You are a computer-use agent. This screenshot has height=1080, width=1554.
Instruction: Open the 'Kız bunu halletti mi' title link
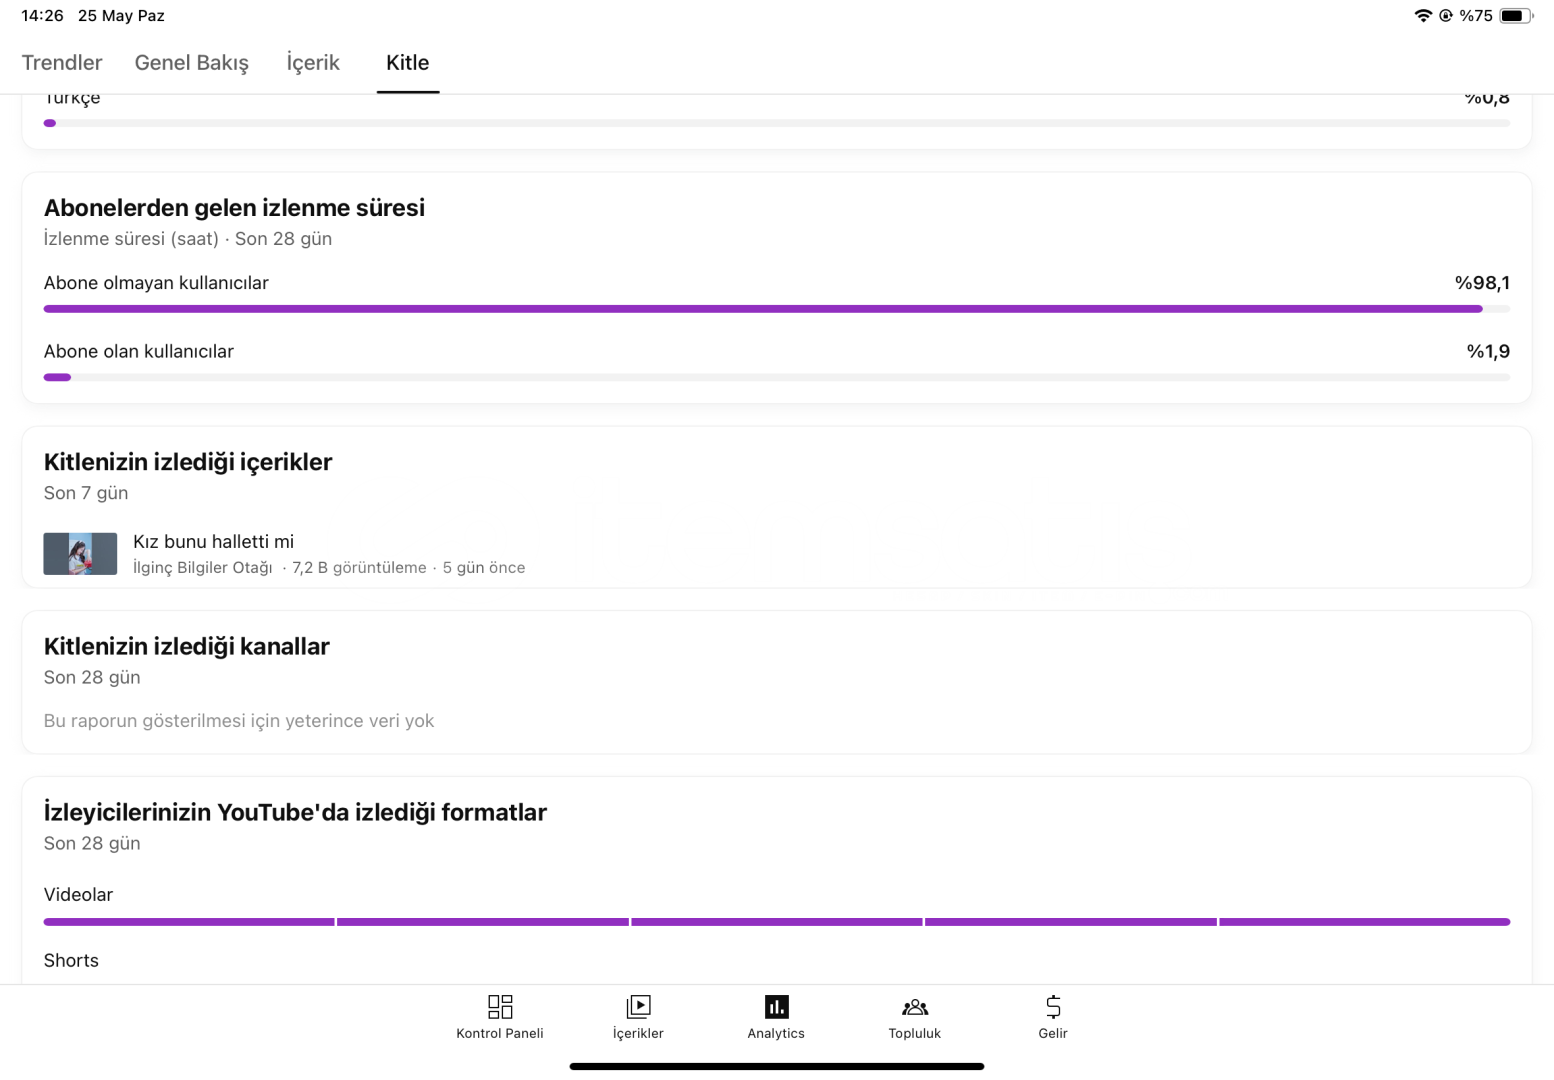coord(213,541)
